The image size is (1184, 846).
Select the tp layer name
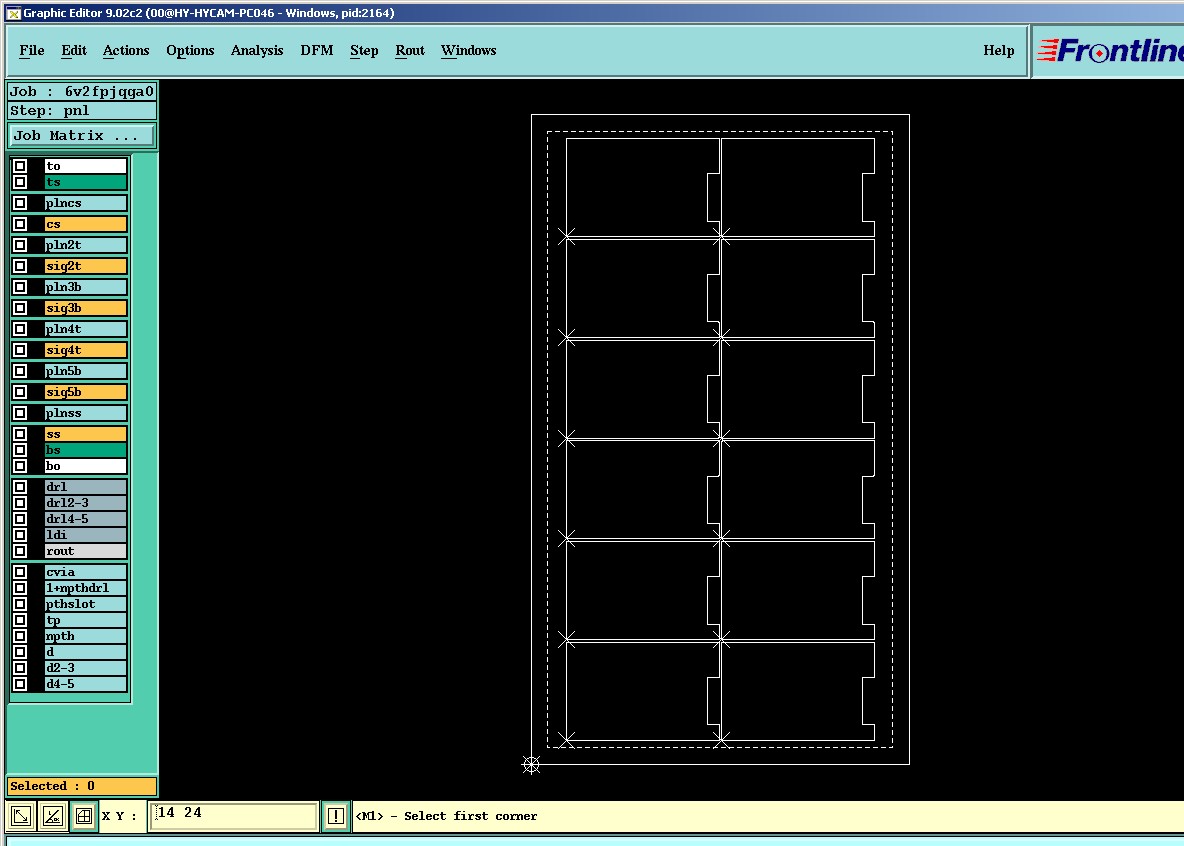click(85, 620)
